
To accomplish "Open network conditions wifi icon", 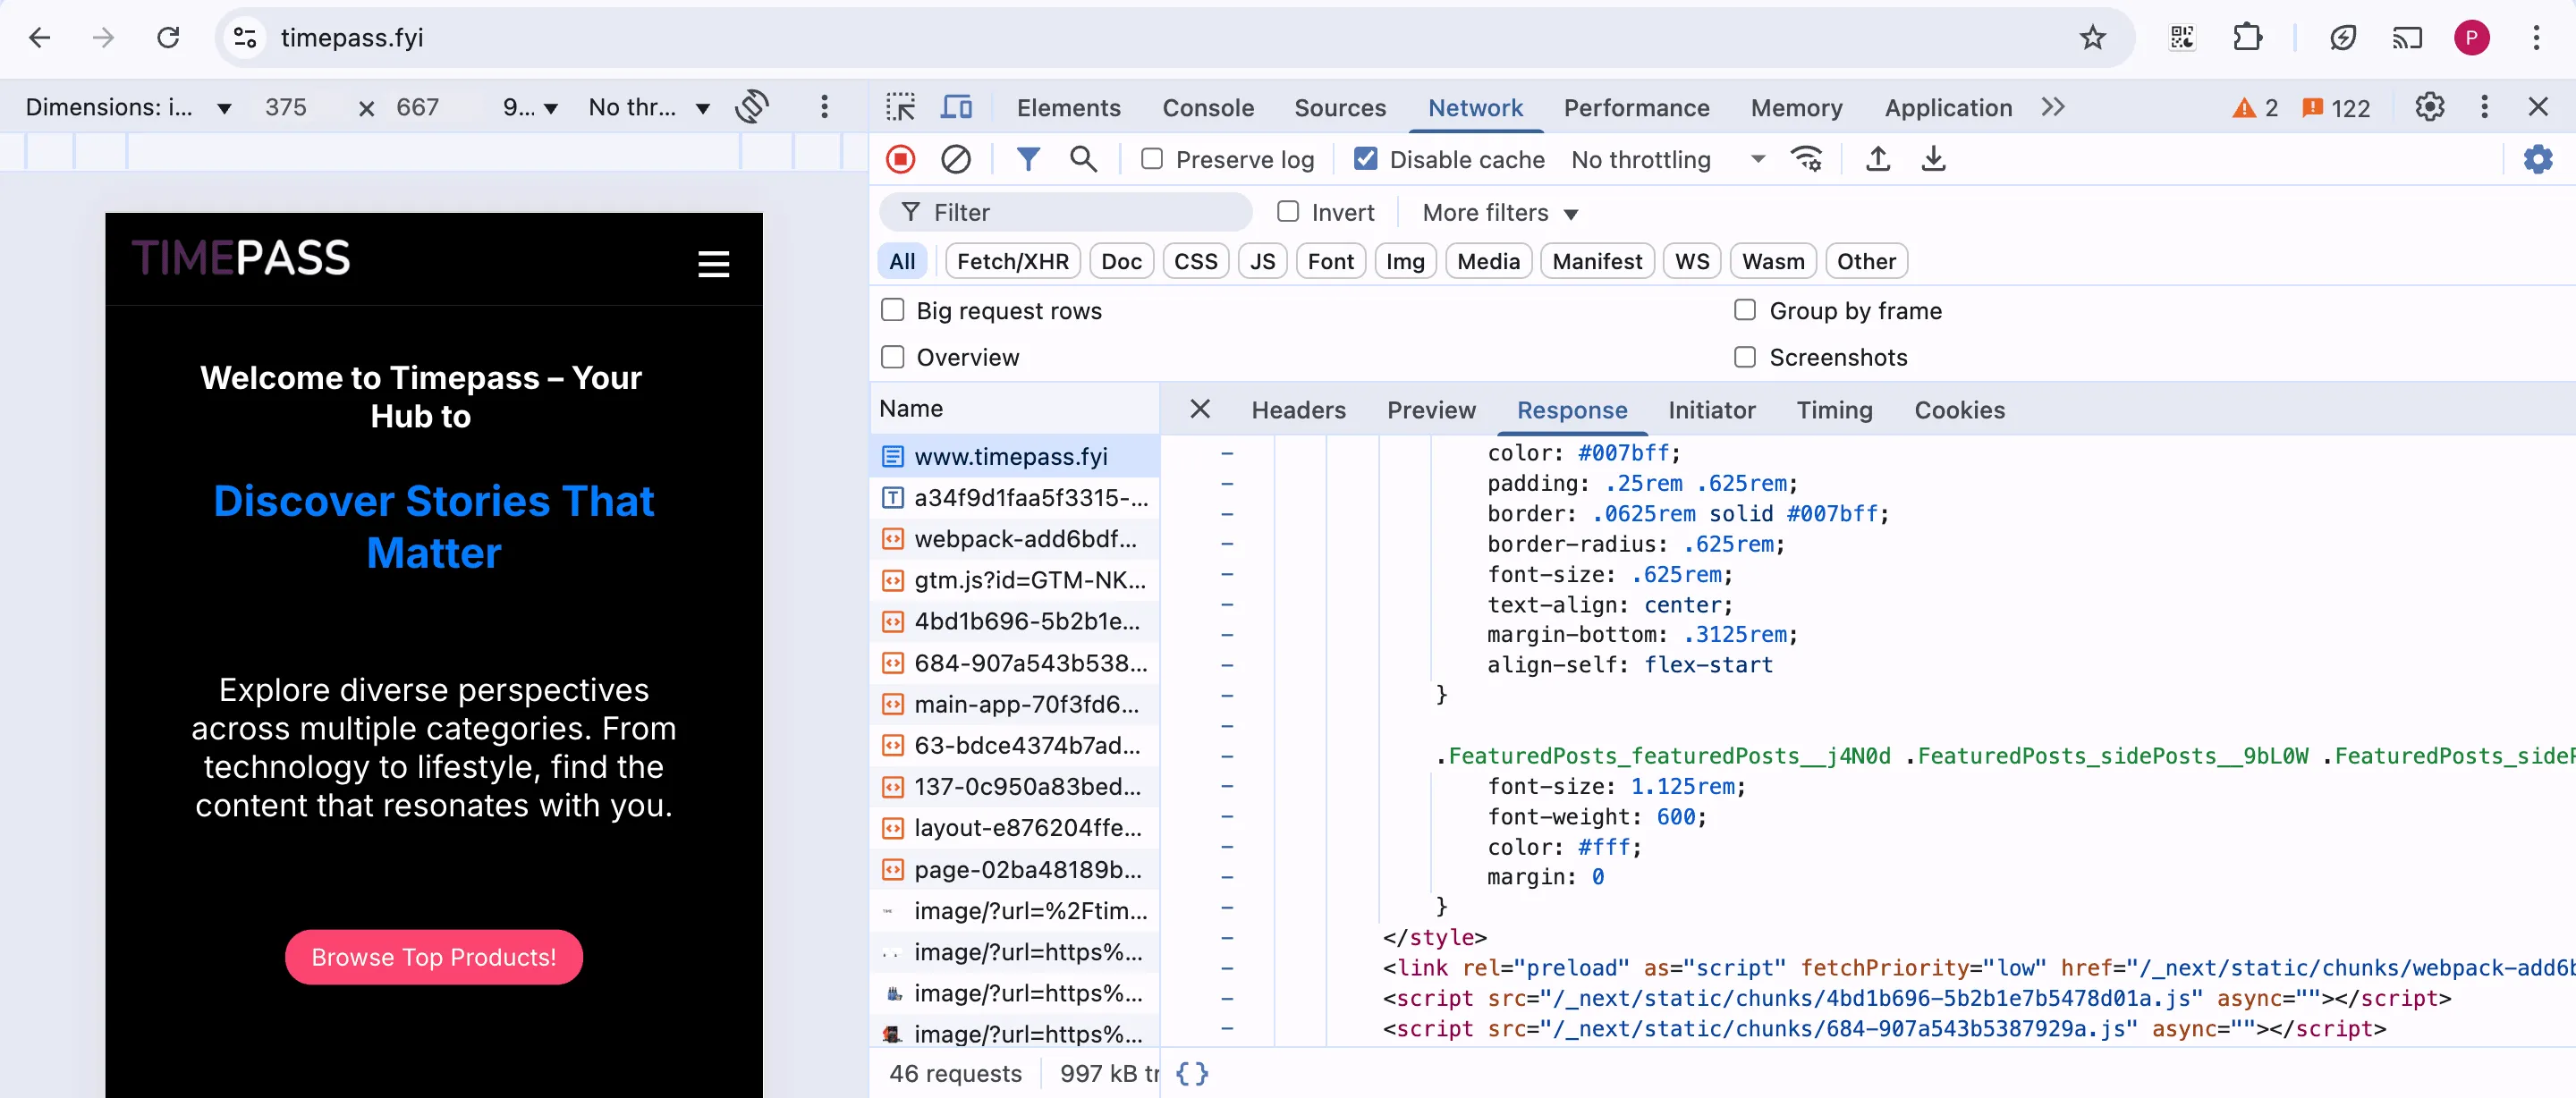I will (1807, 159).
